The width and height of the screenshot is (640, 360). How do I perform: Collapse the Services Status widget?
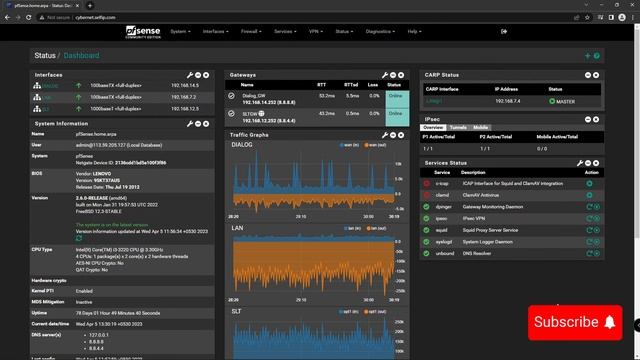pyautogui.click(x=588, y=163)
